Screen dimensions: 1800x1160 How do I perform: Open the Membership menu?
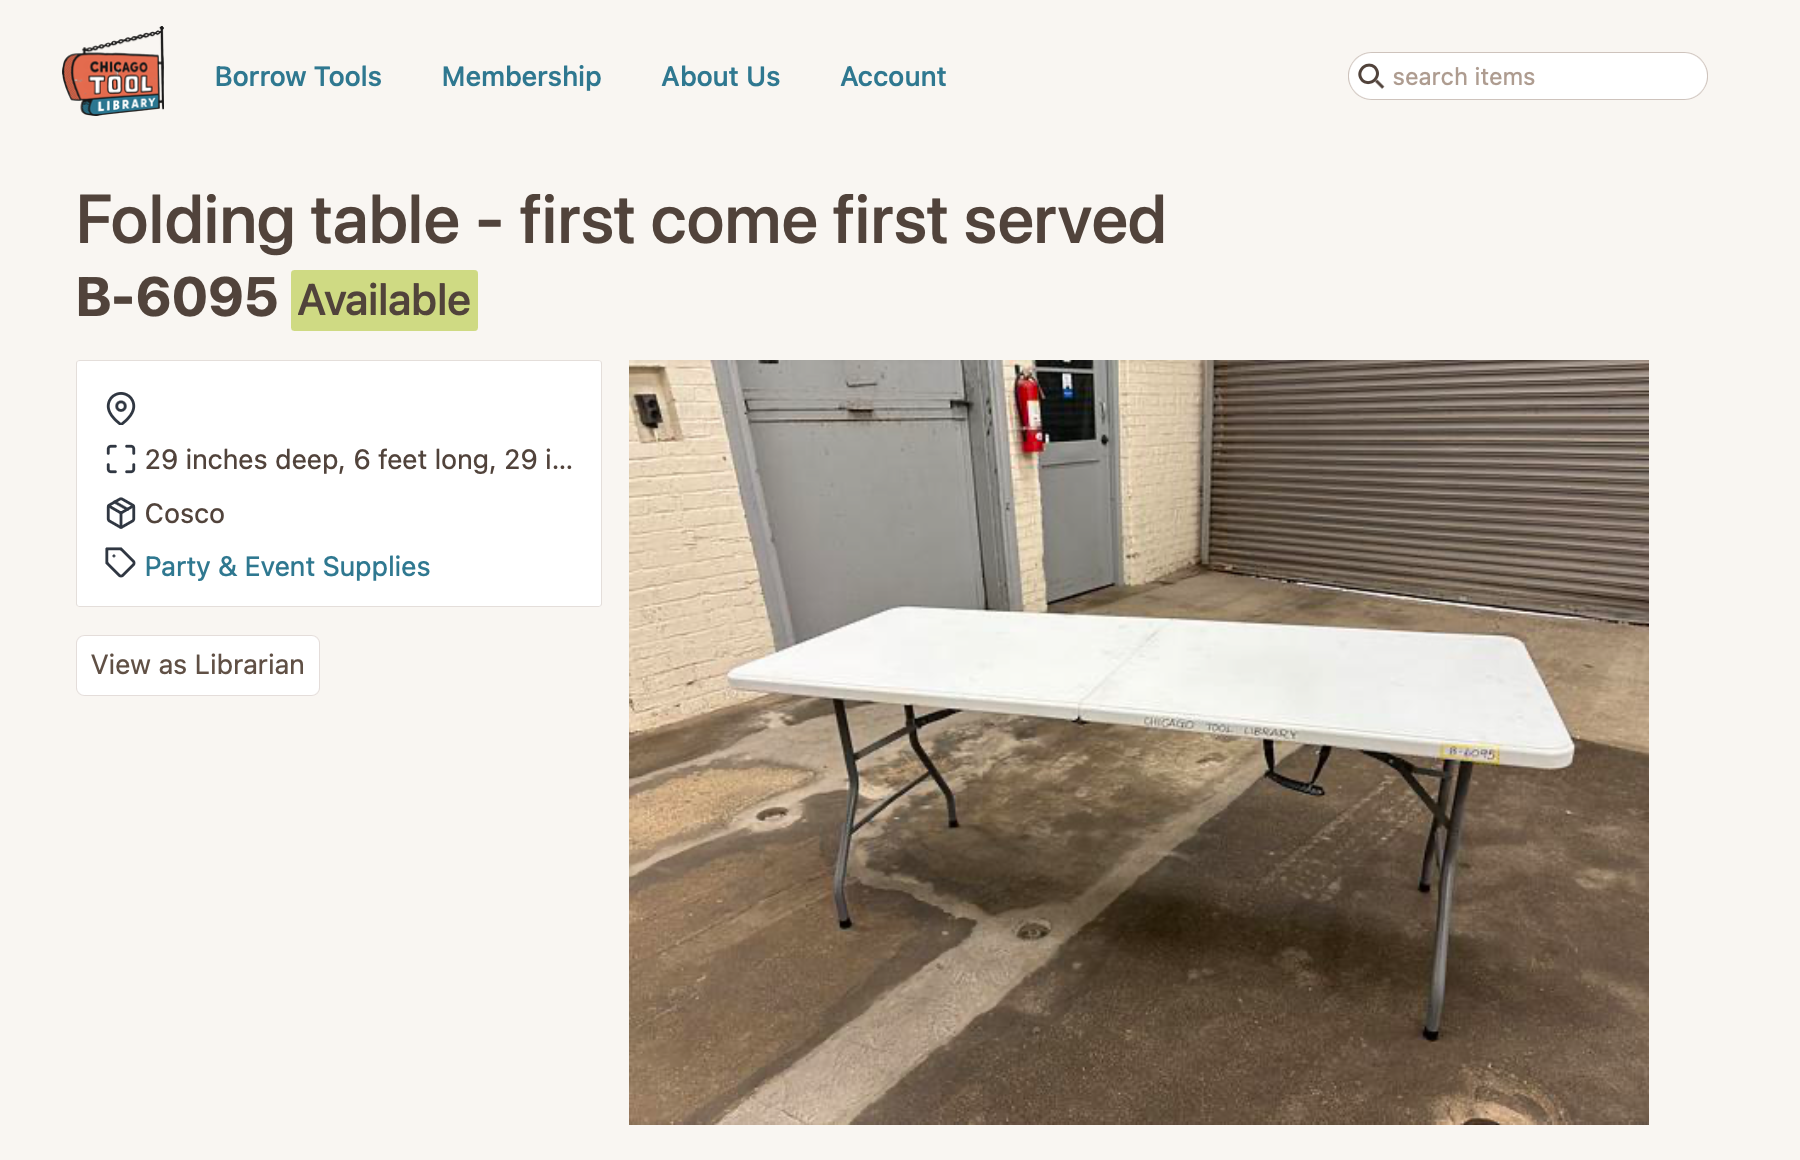(521, 76)
